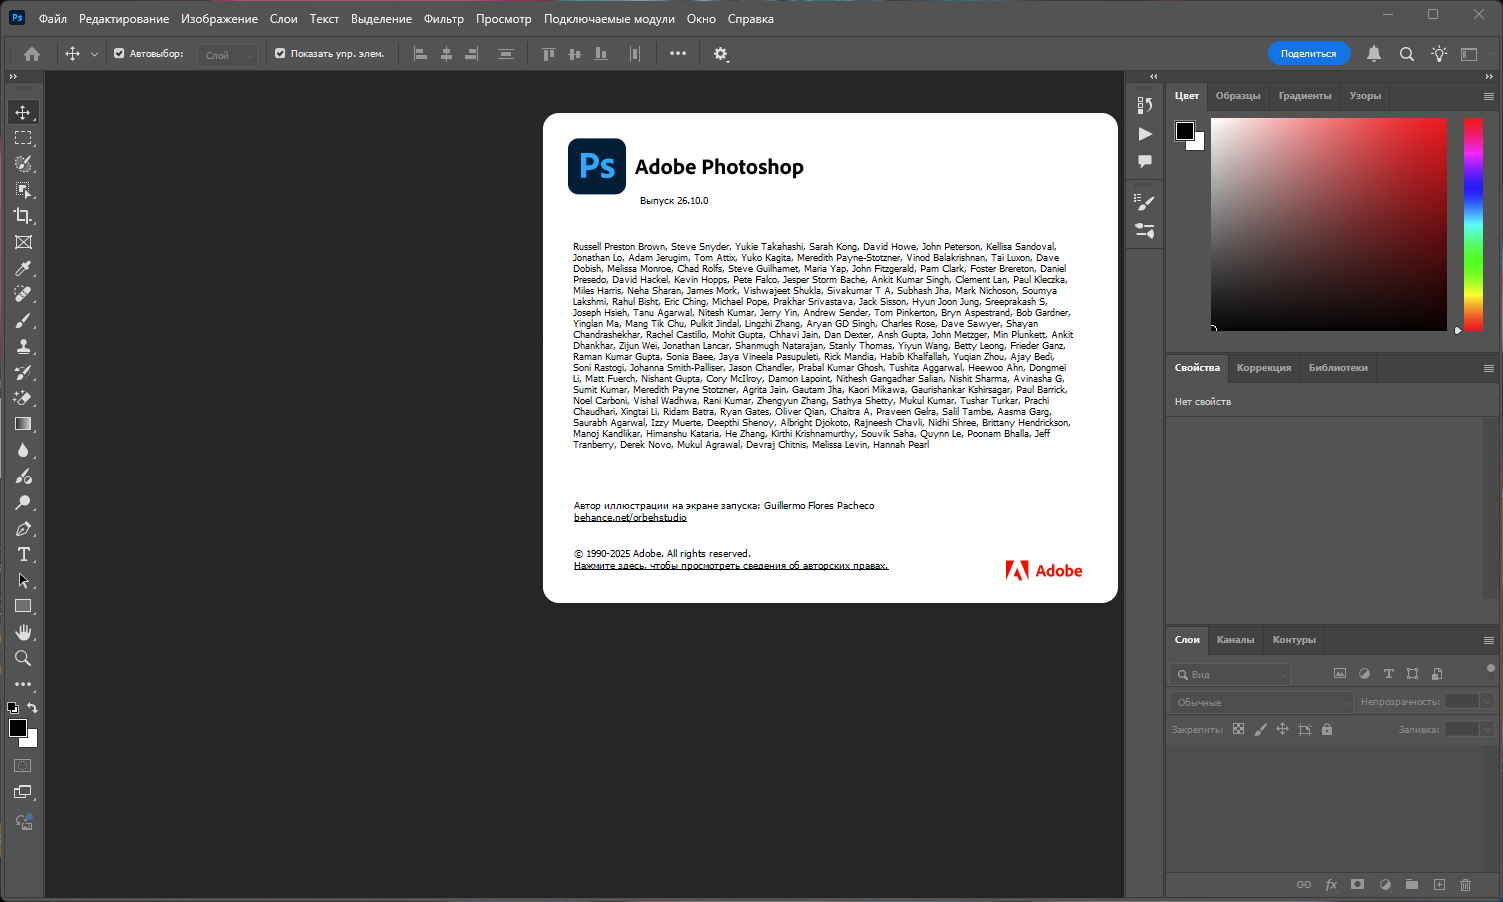1503x902 pixels.
Task: Select the Blur tool
Action: [x=23, y=450]
